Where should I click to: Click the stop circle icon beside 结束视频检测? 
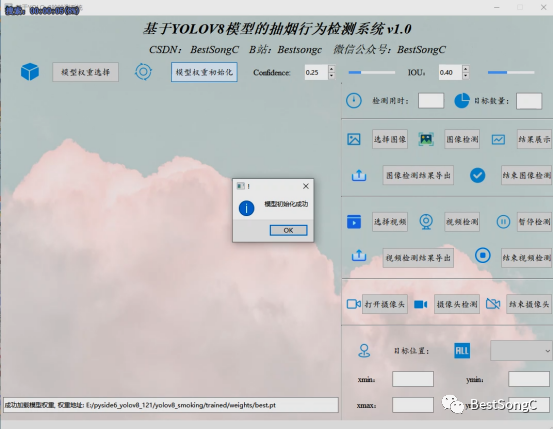point(483,255)
